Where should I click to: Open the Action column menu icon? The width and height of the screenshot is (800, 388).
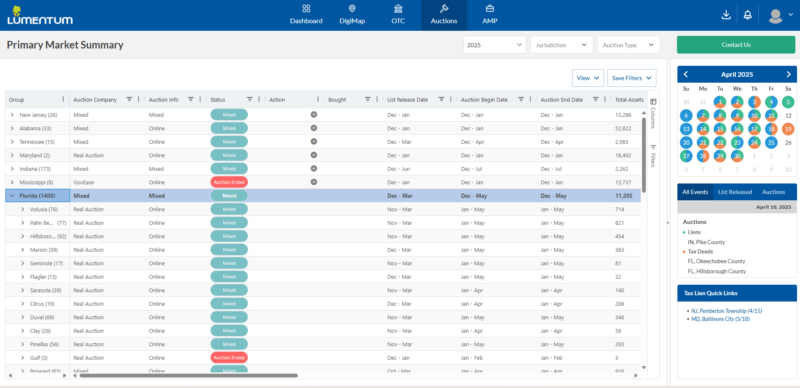[318, 100]
